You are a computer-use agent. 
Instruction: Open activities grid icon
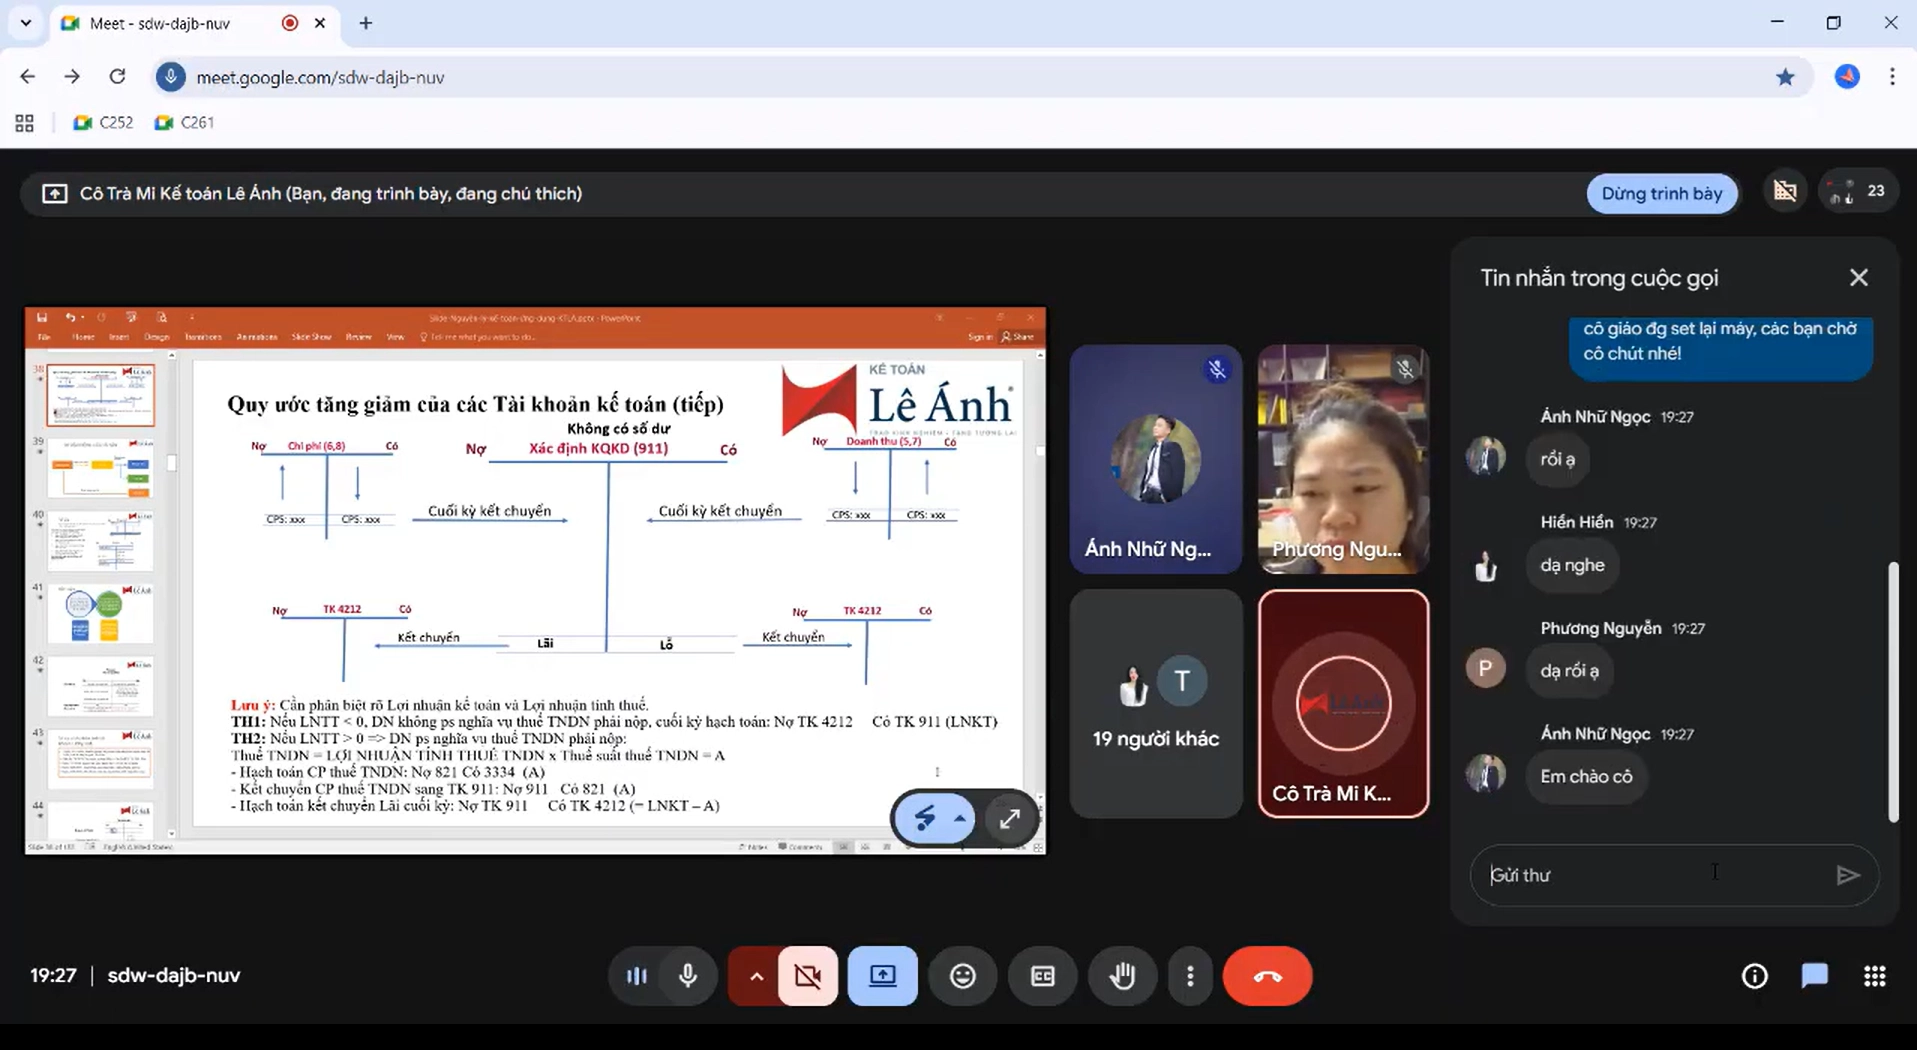coord(1875,976)
